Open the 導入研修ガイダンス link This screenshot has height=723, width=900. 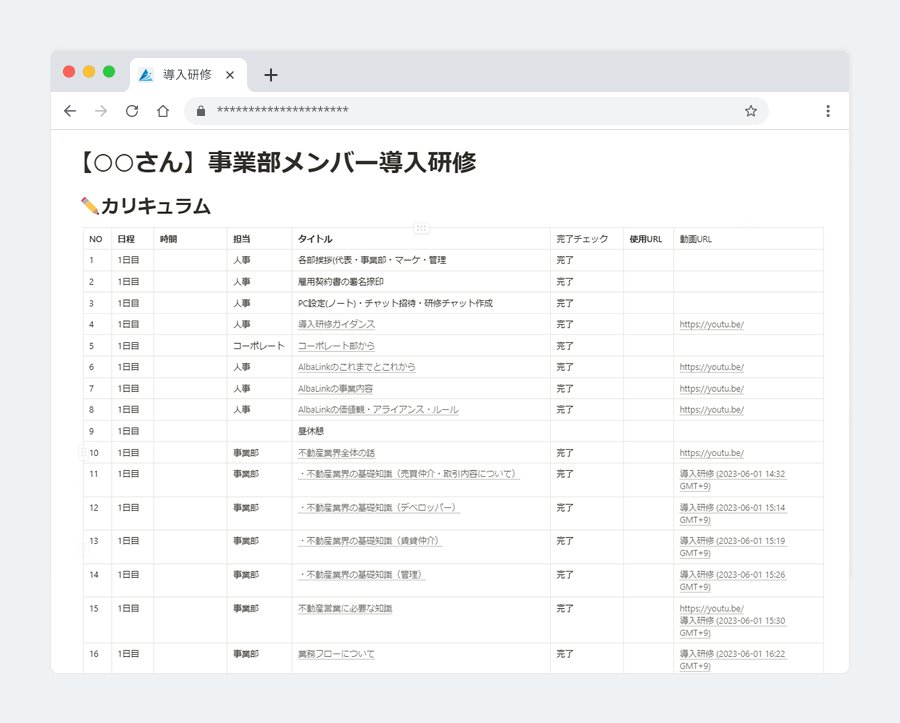pos(336,325)
